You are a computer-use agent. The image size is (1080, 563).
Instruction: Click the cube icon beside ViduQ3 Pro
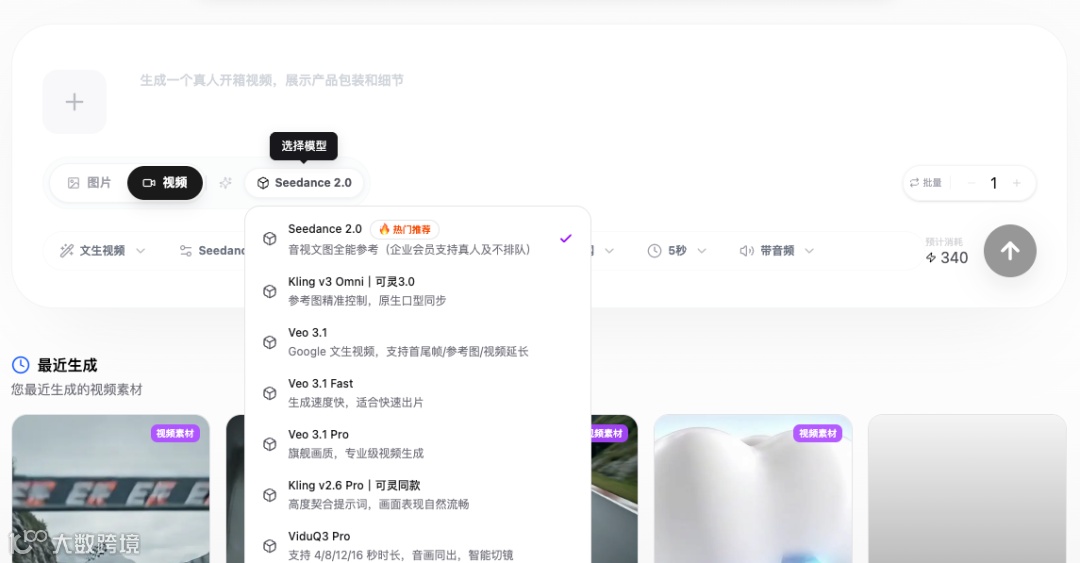(x=270, y=546)
